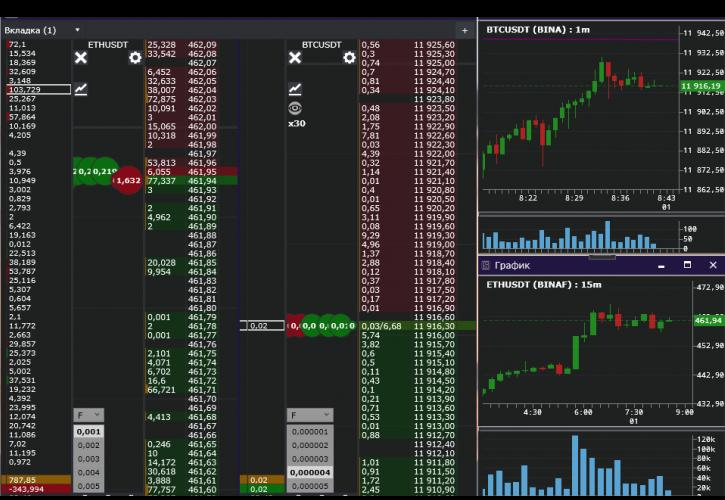The image size is (725, 500).
Task: Click BTCUSDT bid price 11 910,90
Action: pos(434,489)
